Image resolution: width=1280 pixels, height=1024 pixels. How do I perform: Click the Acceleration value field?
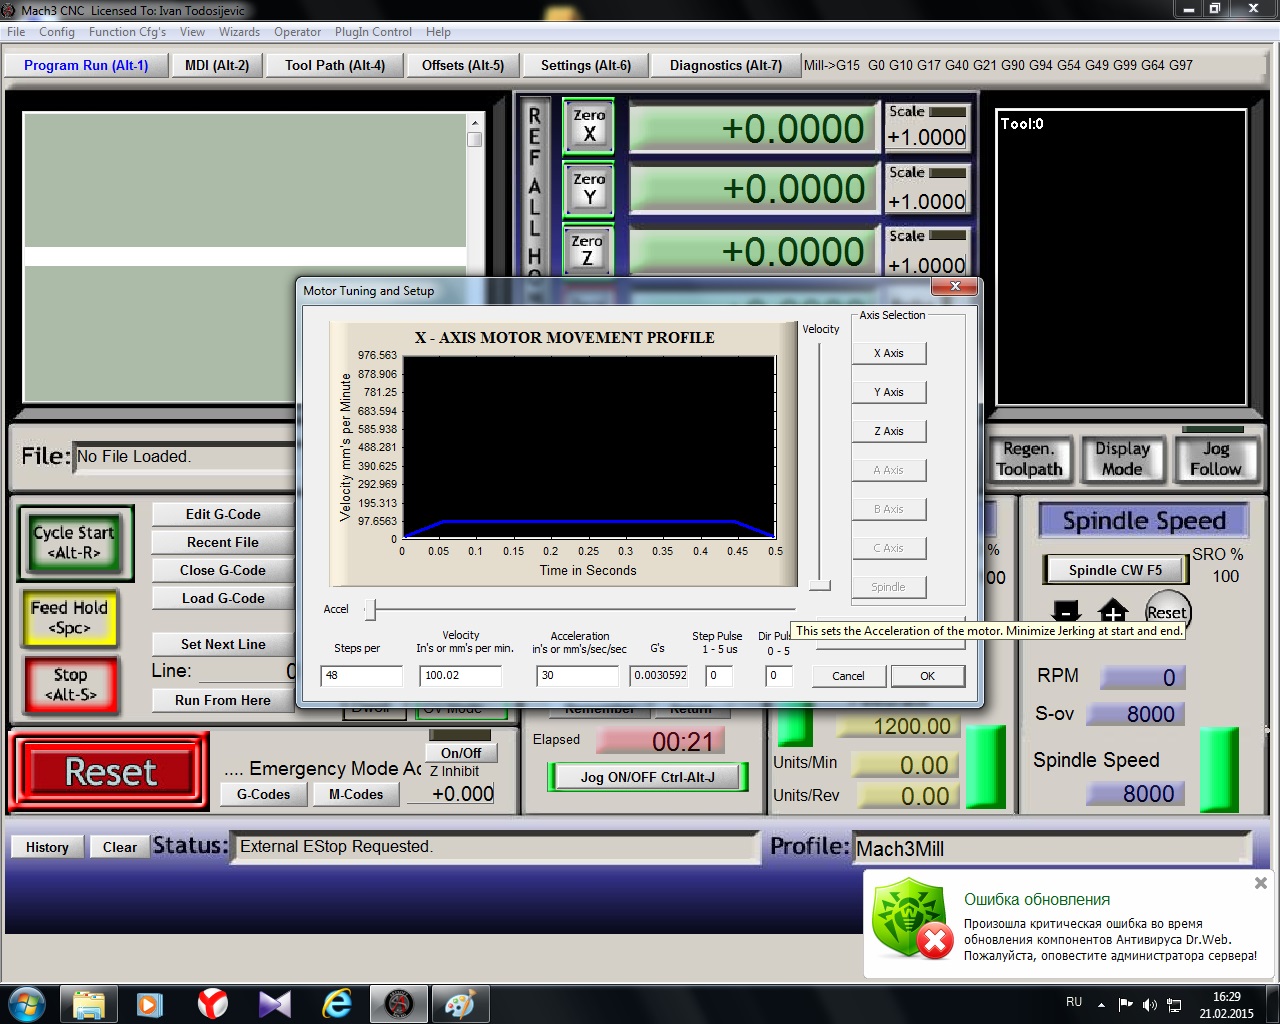point(577,676)
